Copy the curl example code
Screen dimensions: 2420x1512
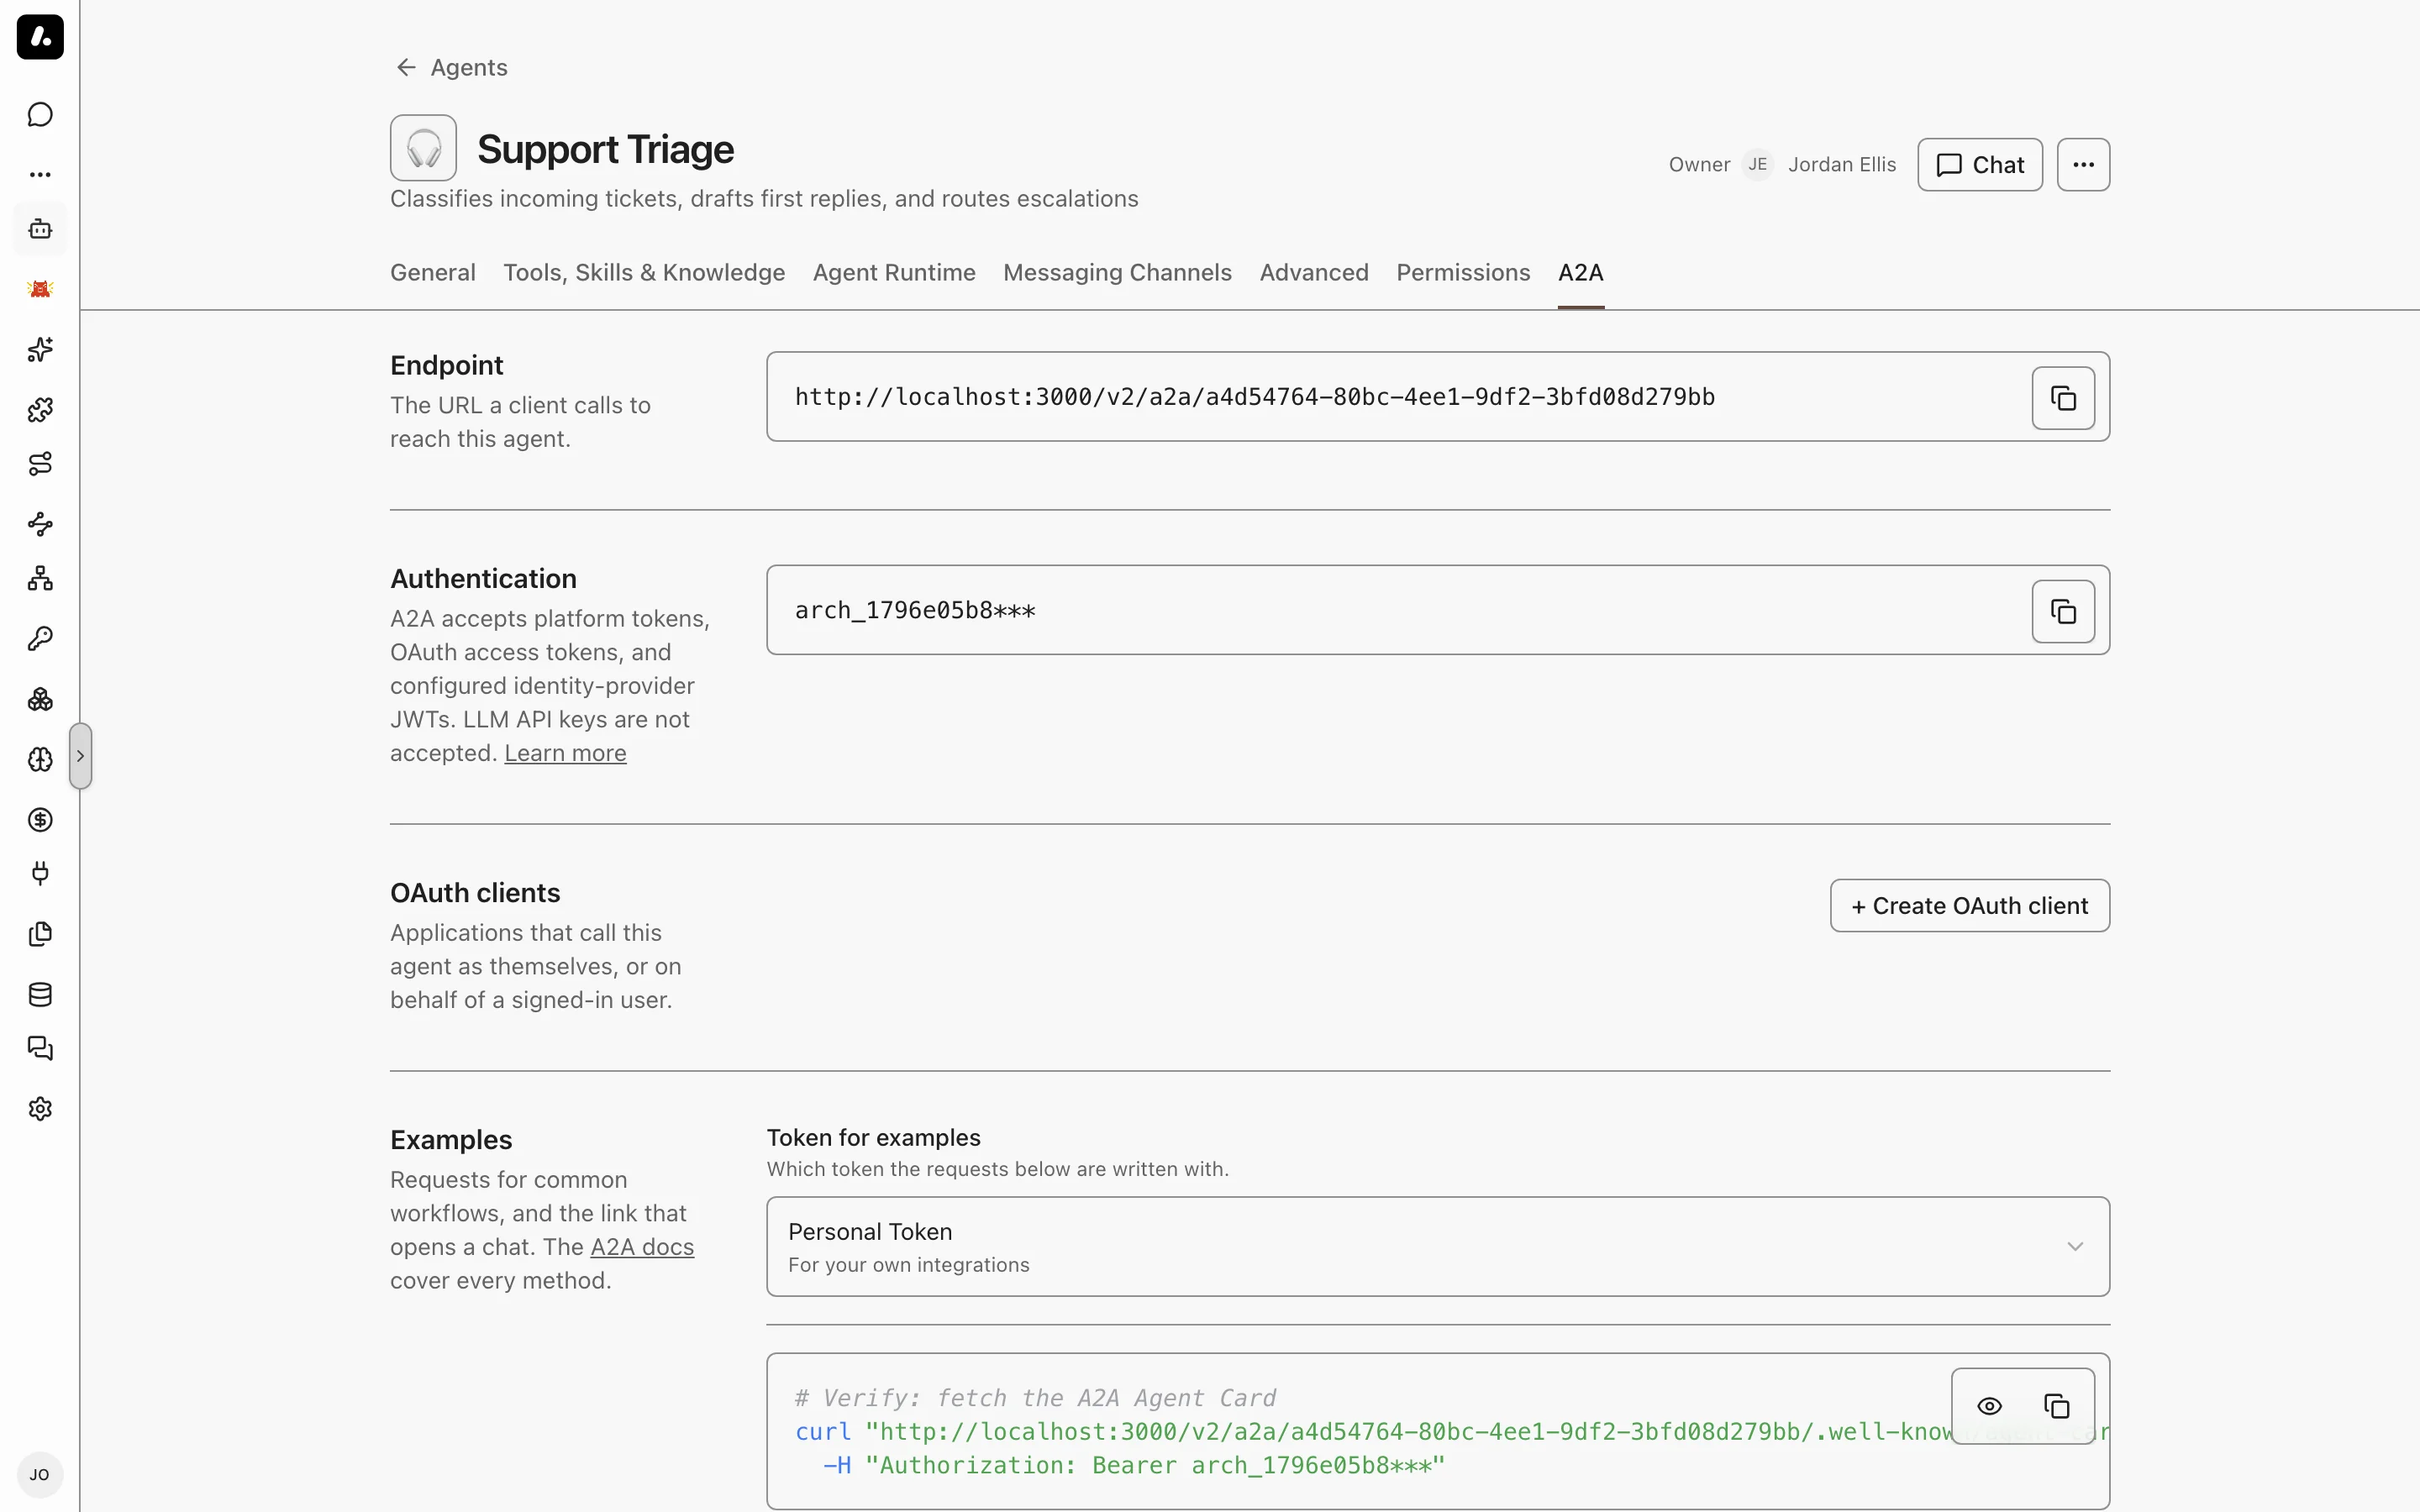pyautogui.click(x=2057, y=1406)
